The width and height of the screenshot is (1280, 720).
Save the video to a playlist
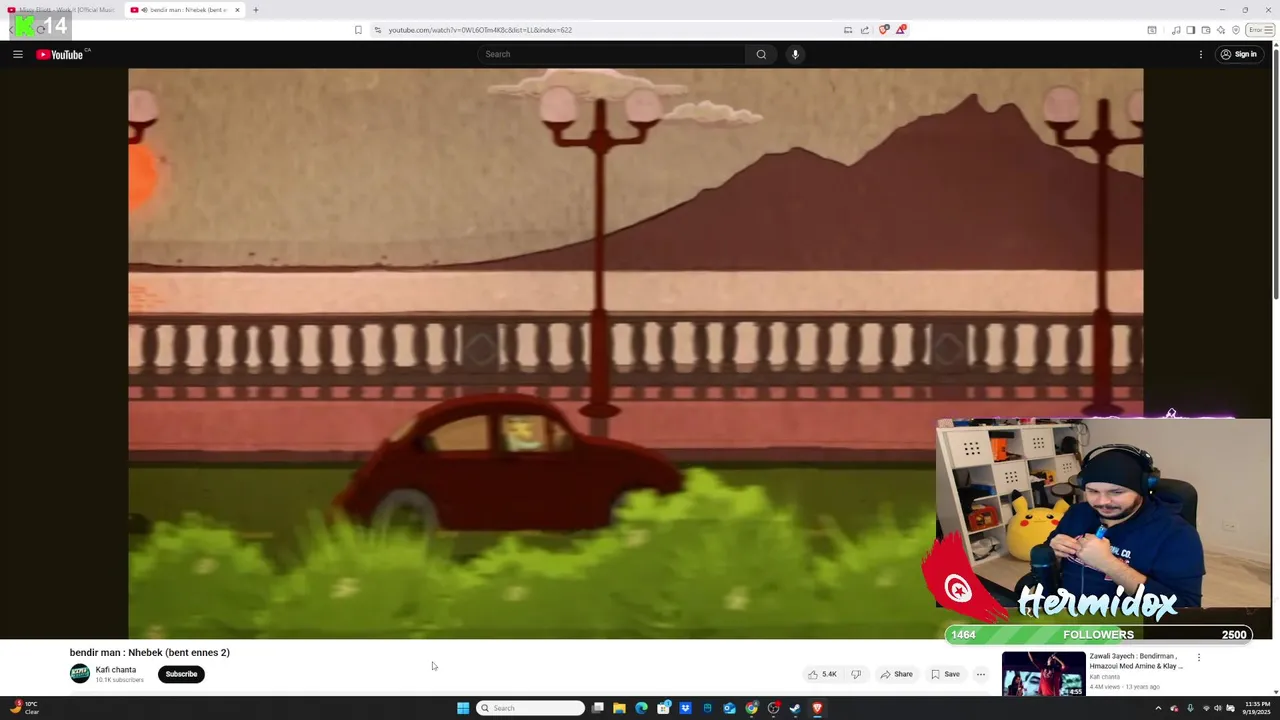(x=945, y=674)
